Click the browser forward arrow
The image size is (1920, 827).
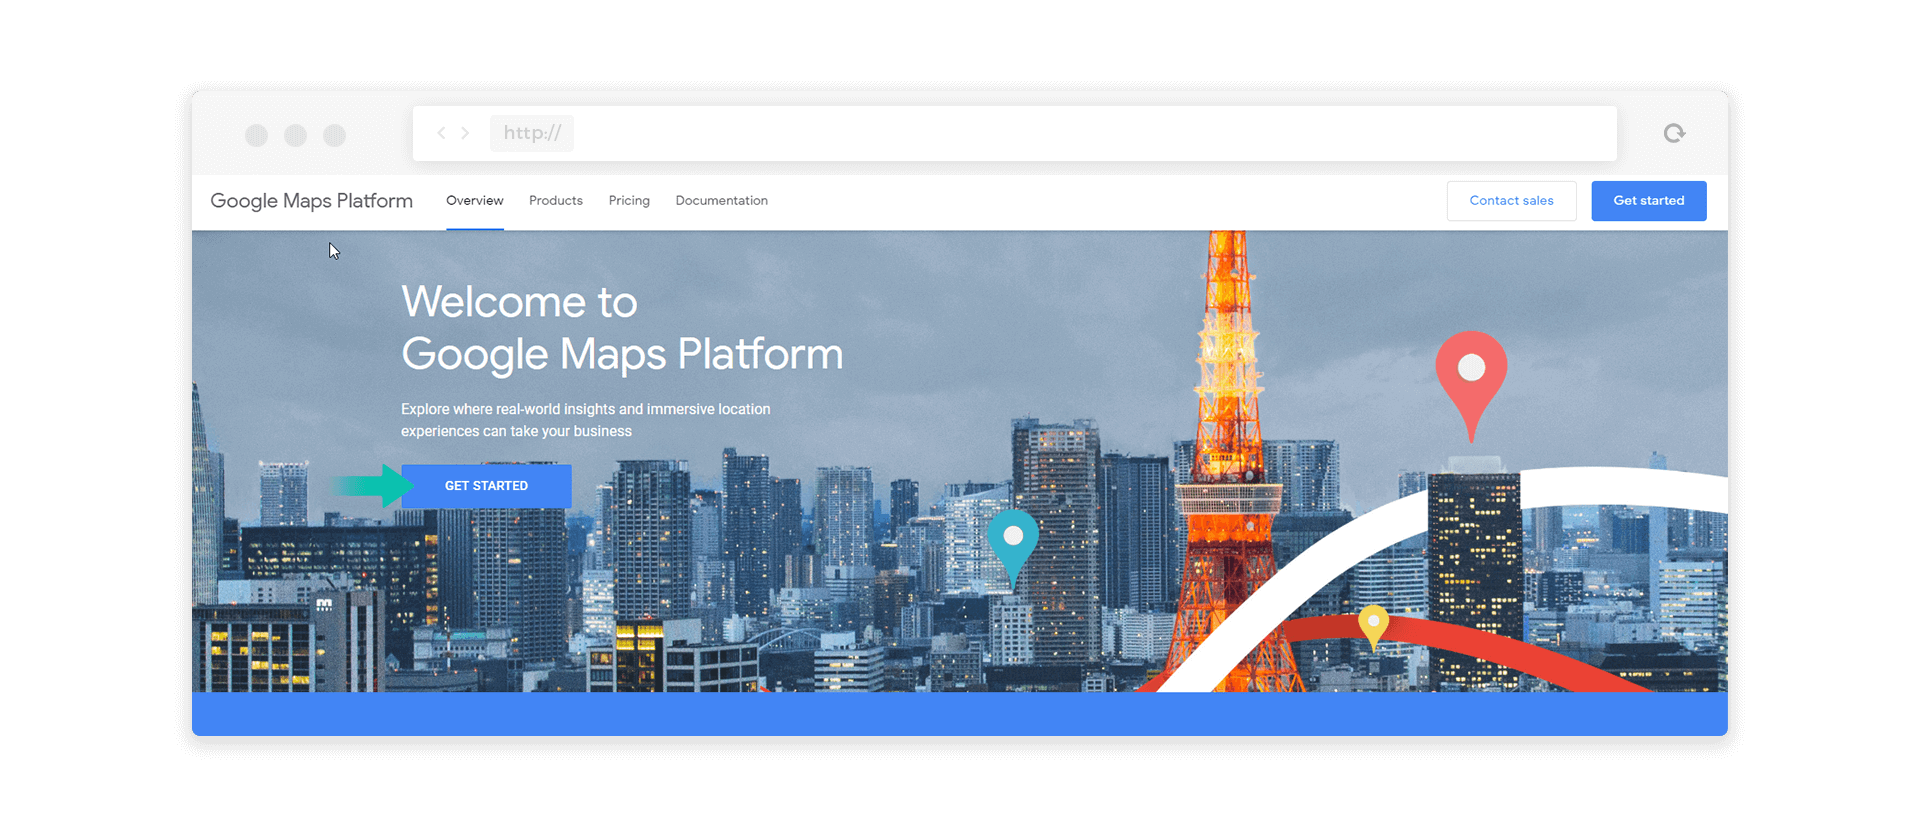click(x=465, y=133)
